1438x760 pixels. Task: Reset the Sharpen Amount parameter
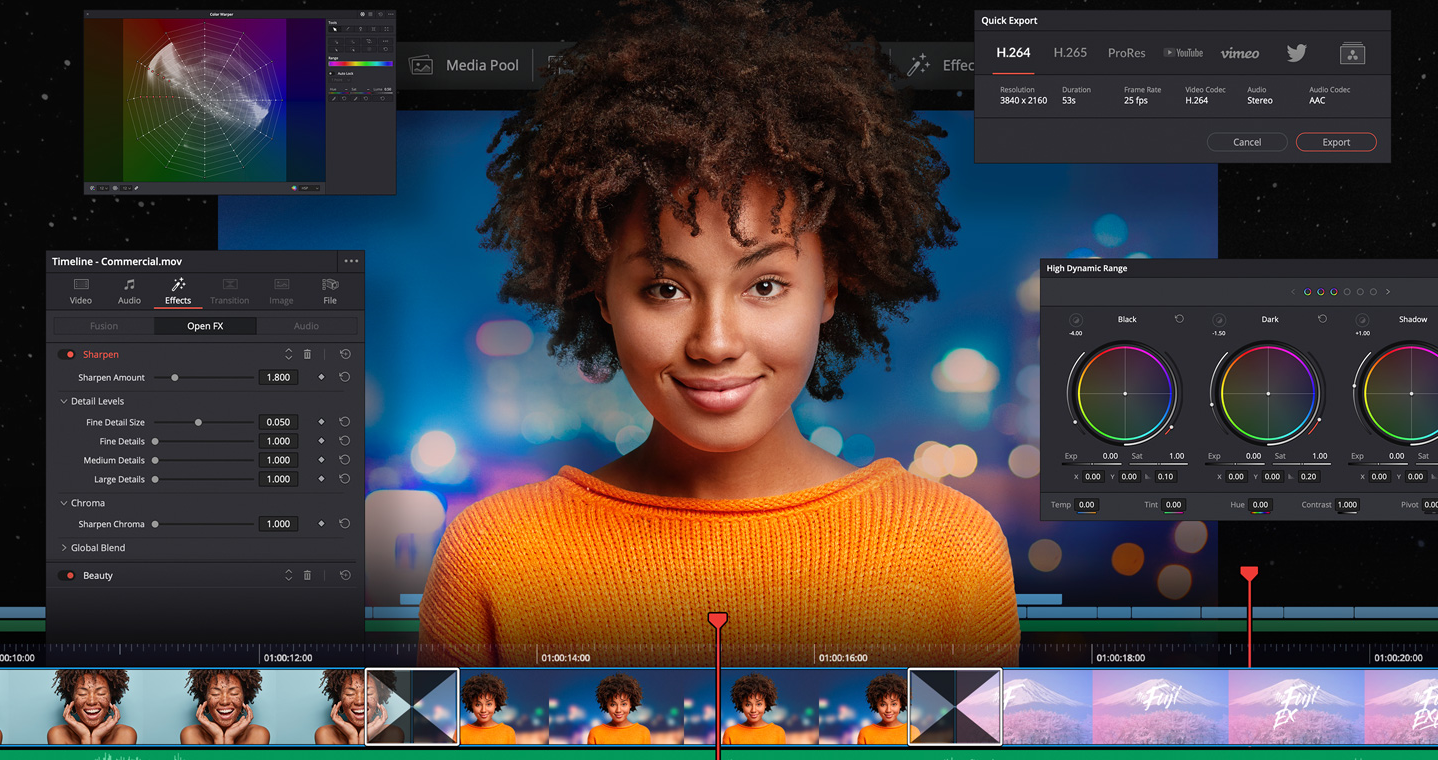[344, 377]
